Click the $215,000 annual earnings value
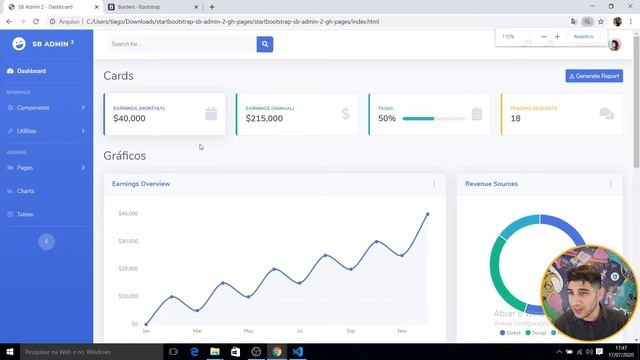Viewport: 640px width, 360px height. (264, 118)
